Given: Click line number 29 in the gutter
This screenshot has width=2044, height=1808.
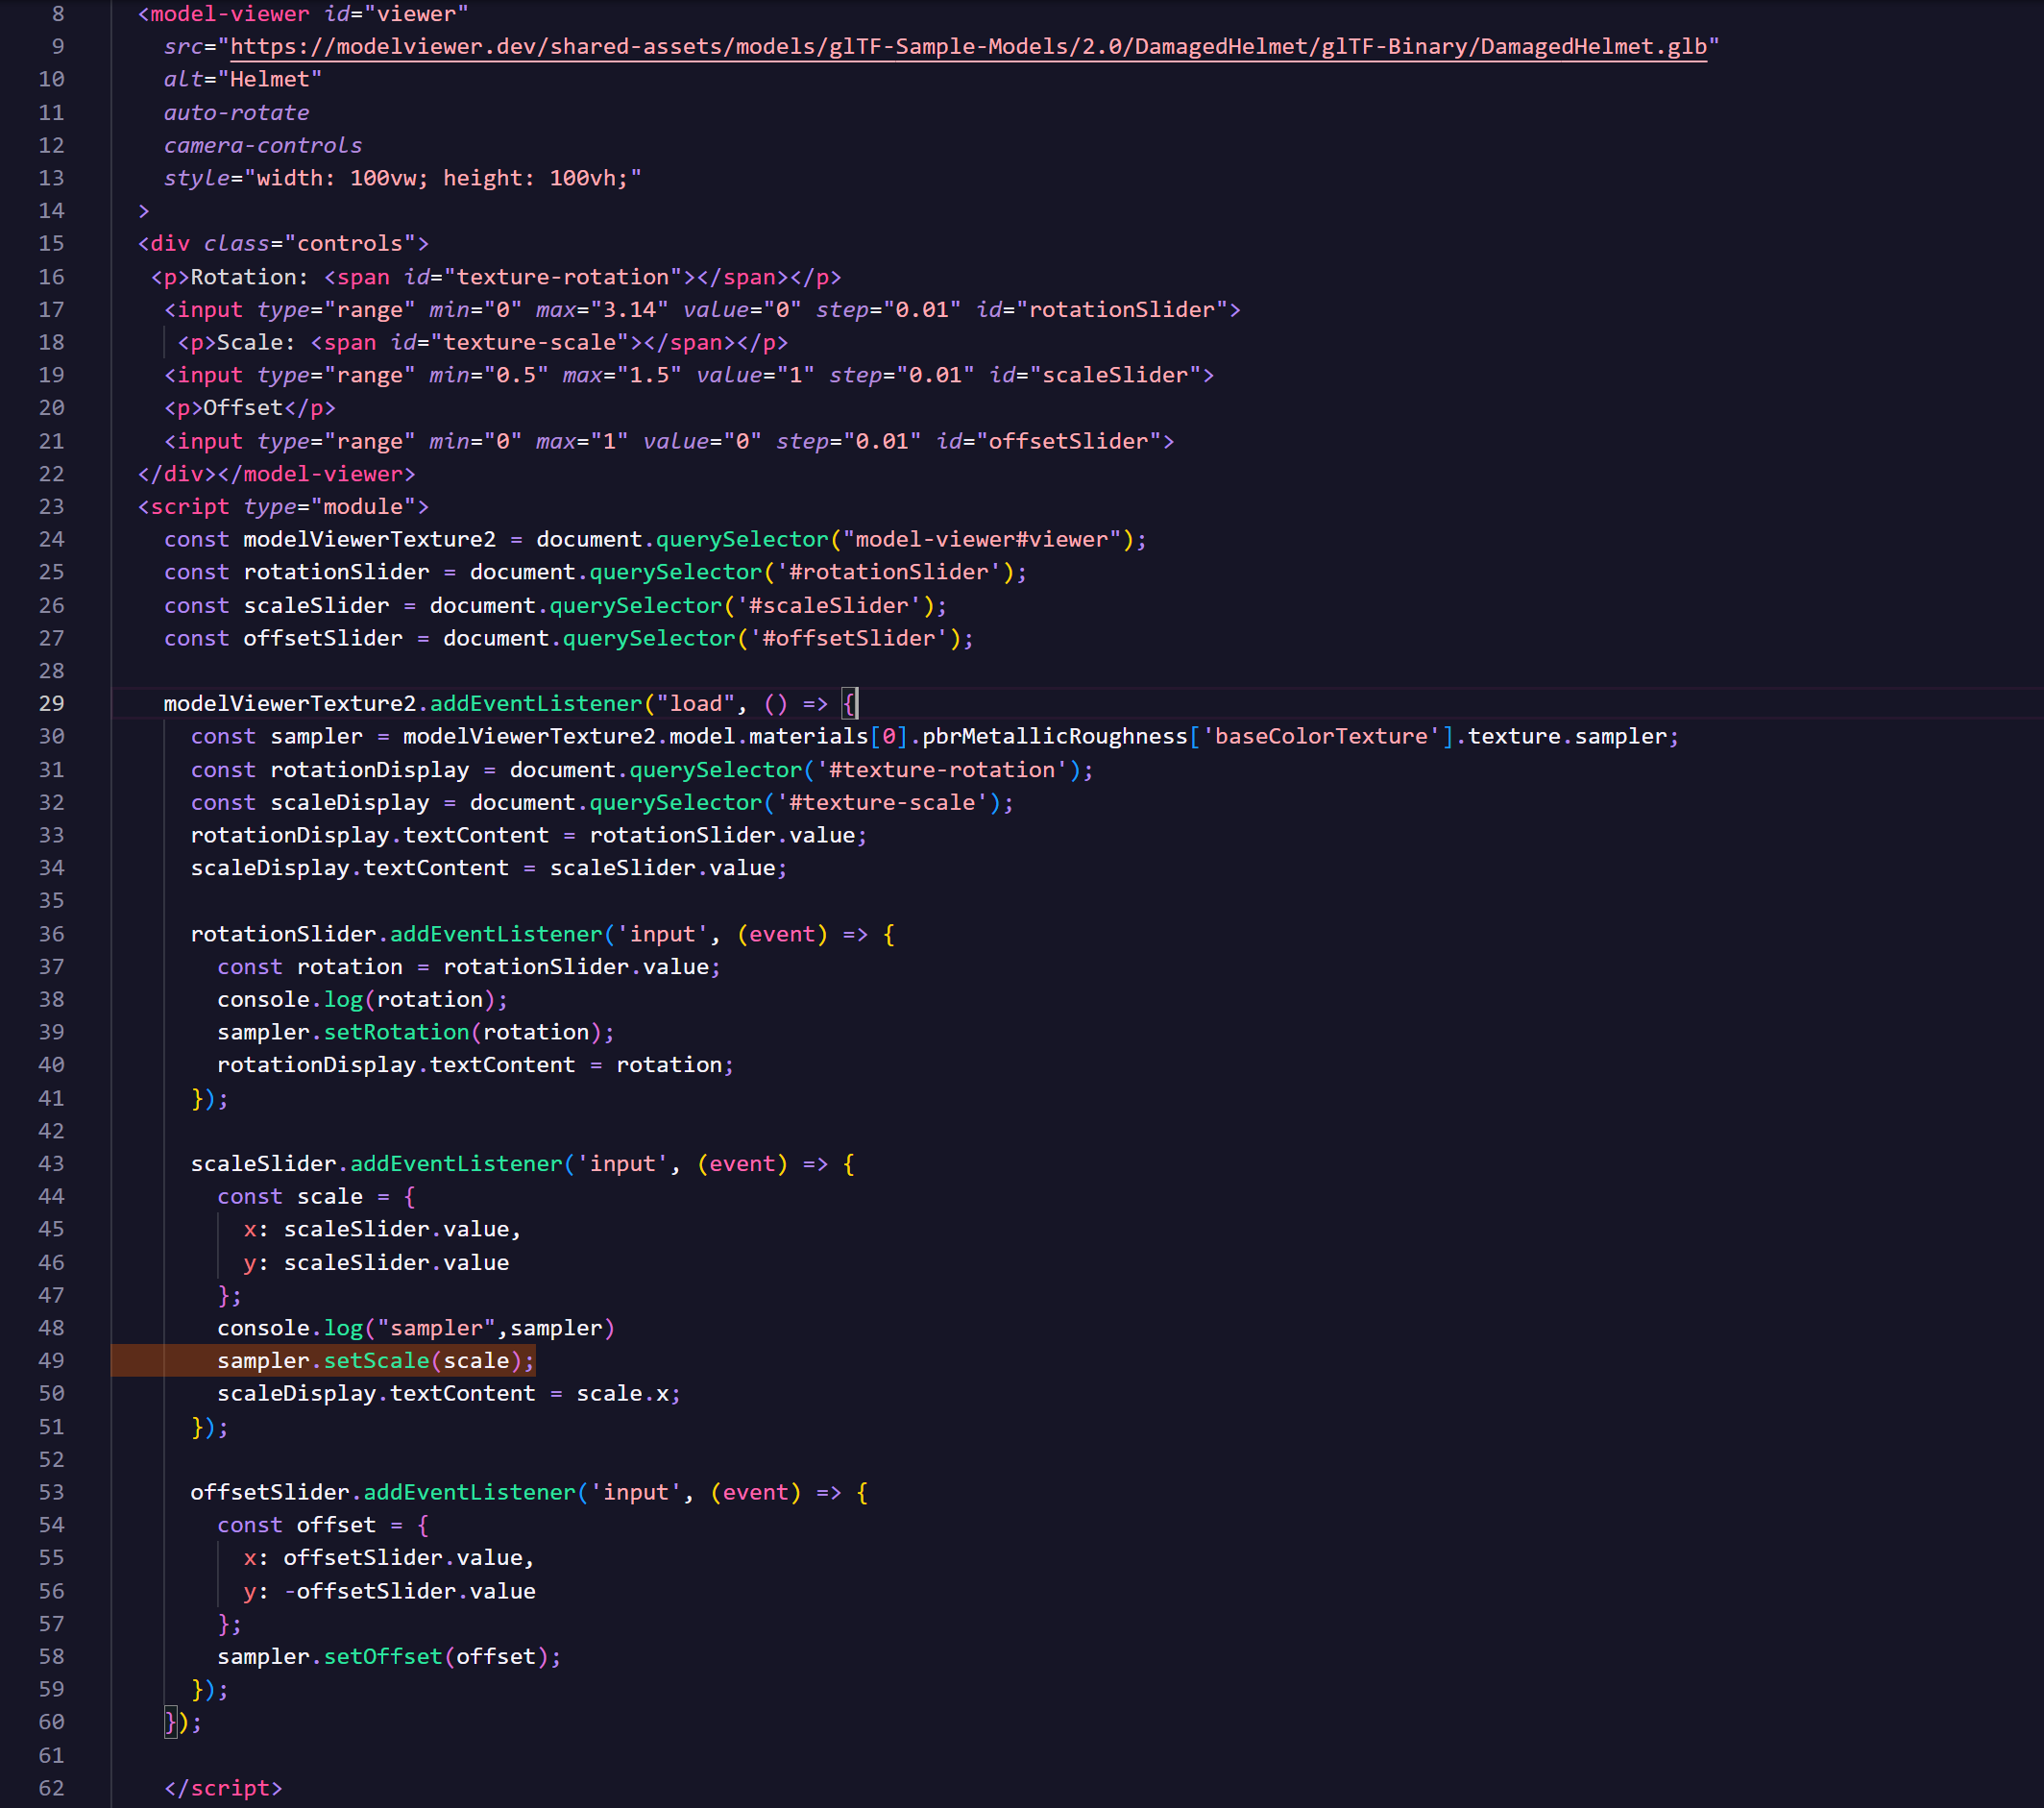Looking at the screenshot, I should 52,703.
